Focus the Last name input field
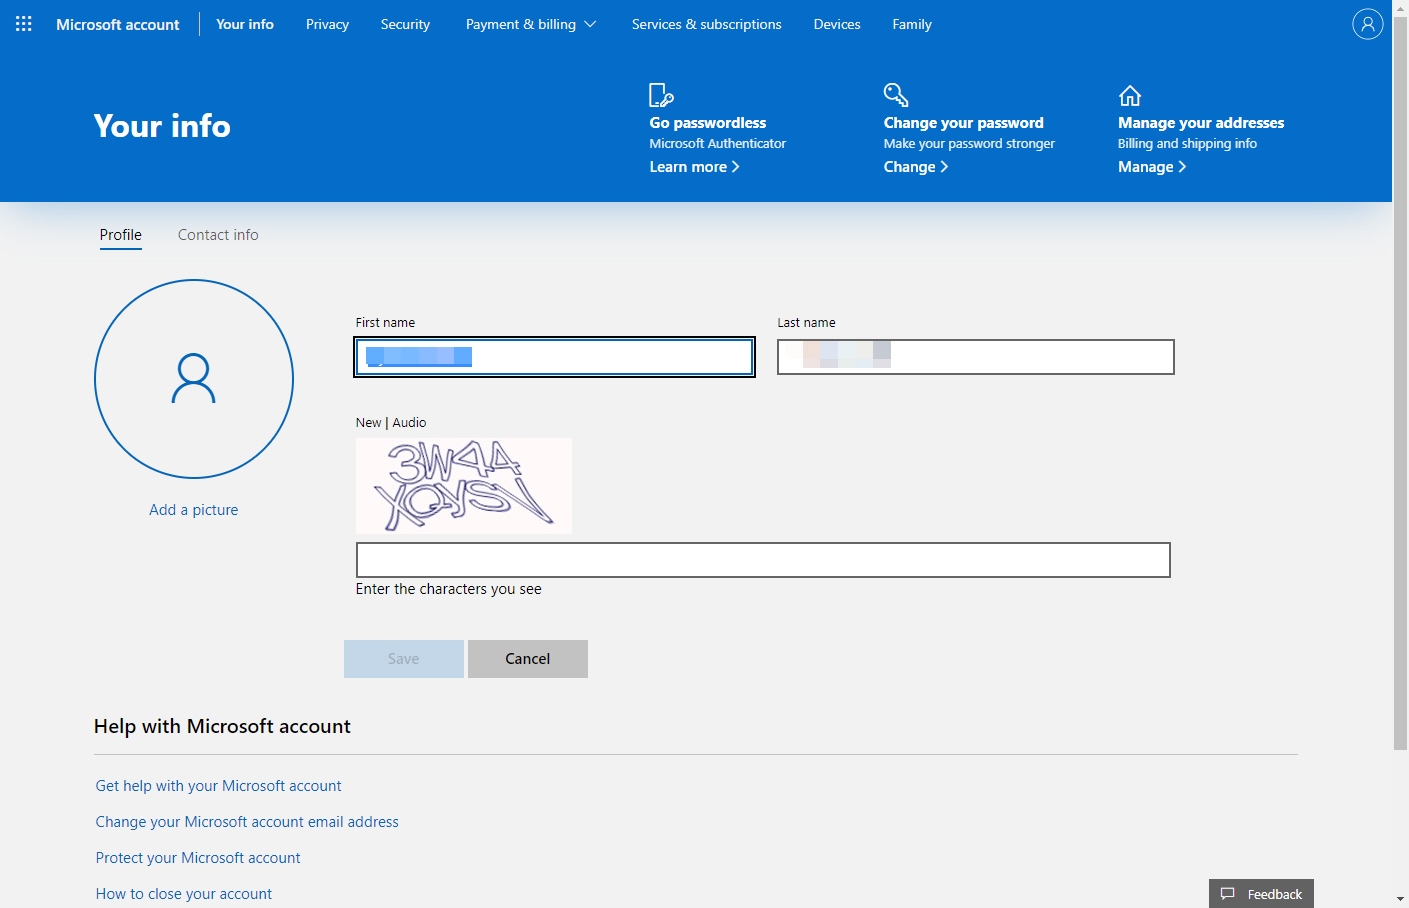The height and width of the screenshot is (908, 1409). click(976, 357)
